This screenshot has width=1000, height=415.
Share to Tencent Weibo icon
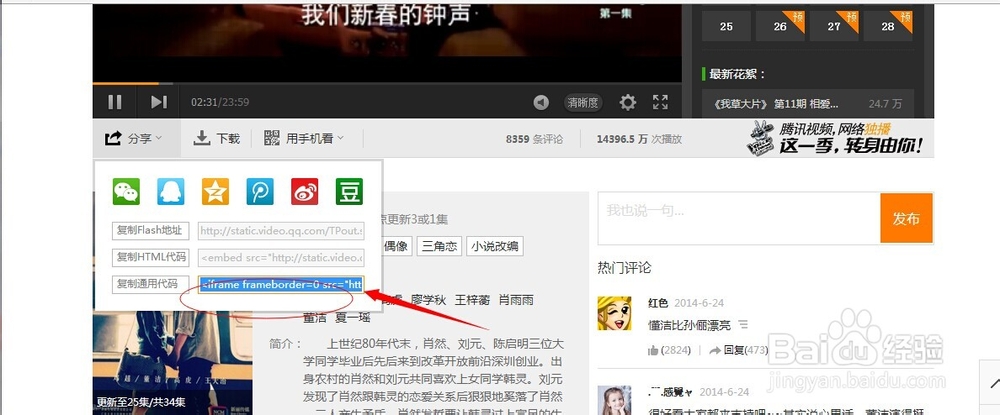(x=260, y=191)
